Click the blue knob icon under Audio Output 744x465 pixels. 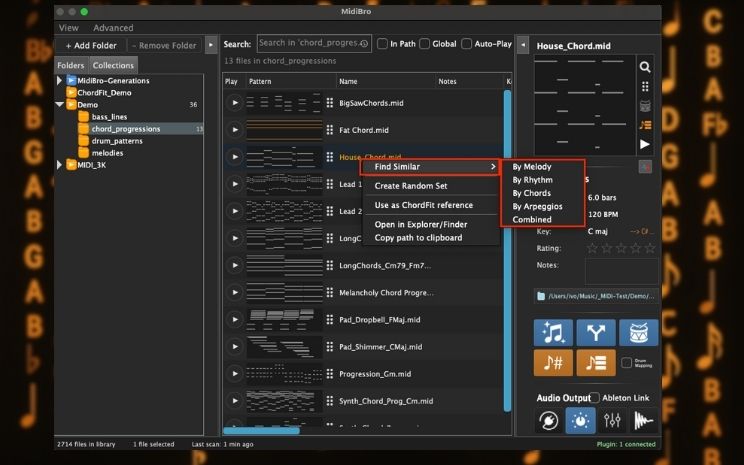coord(580,420)
